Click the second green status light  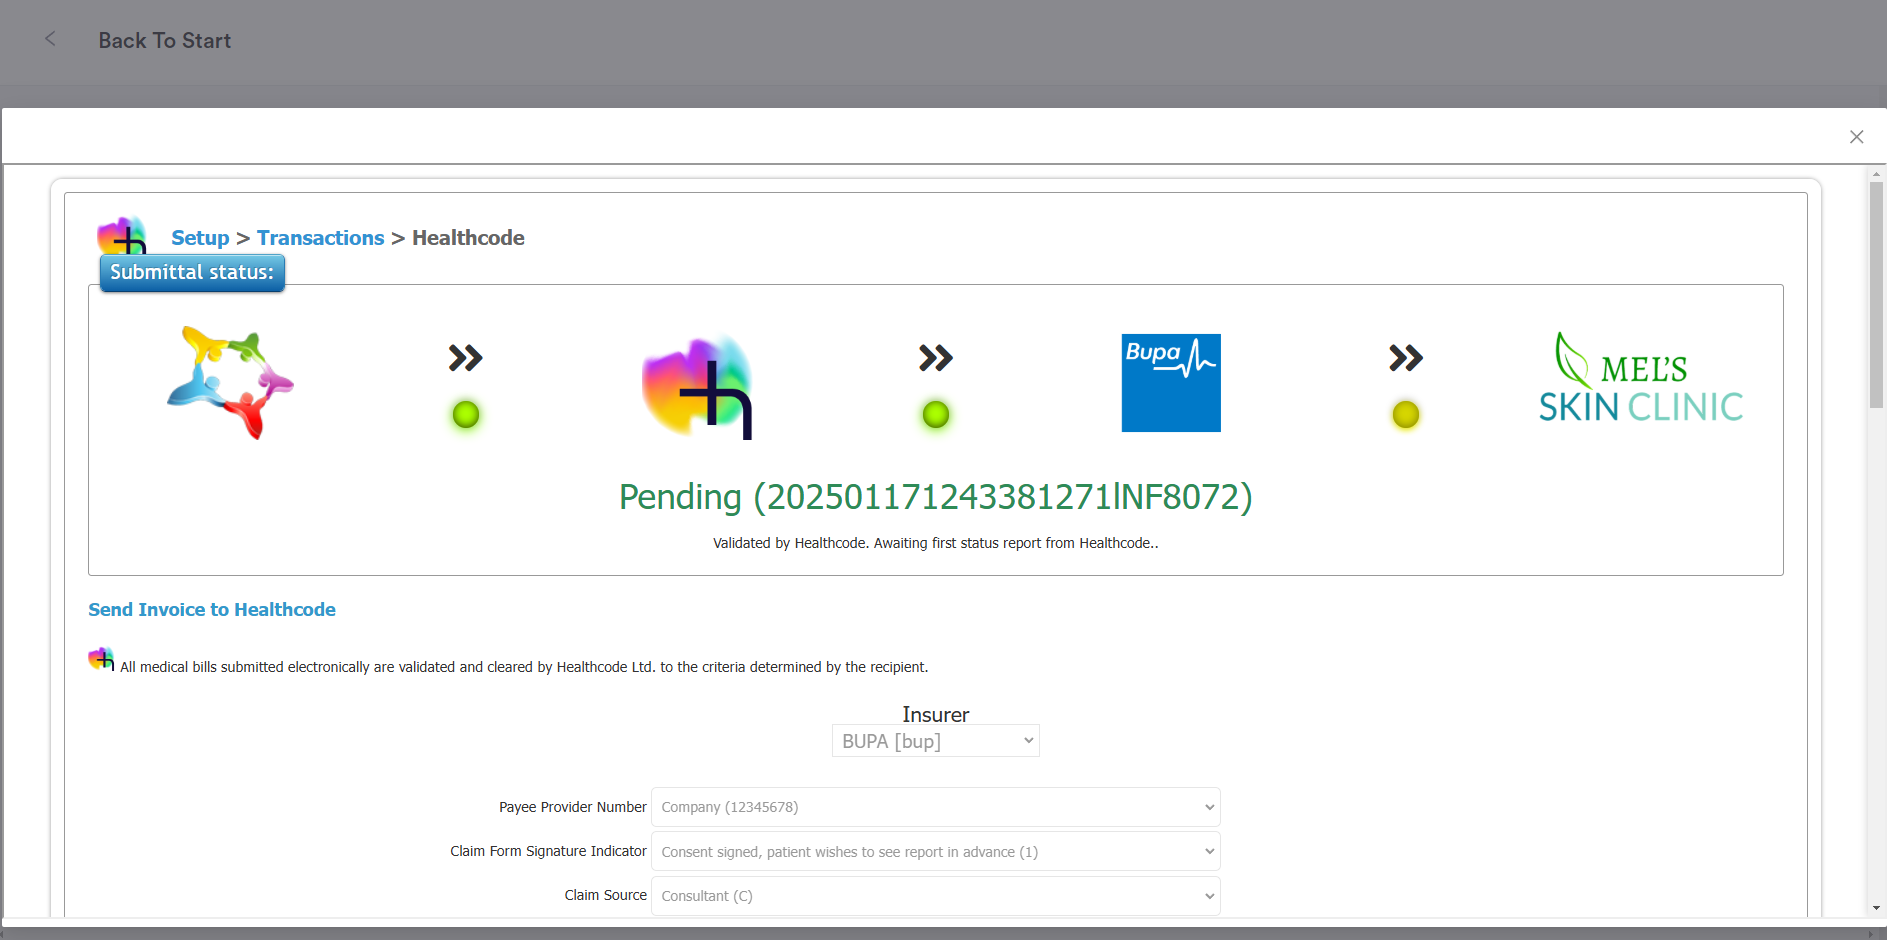[936, 414]
